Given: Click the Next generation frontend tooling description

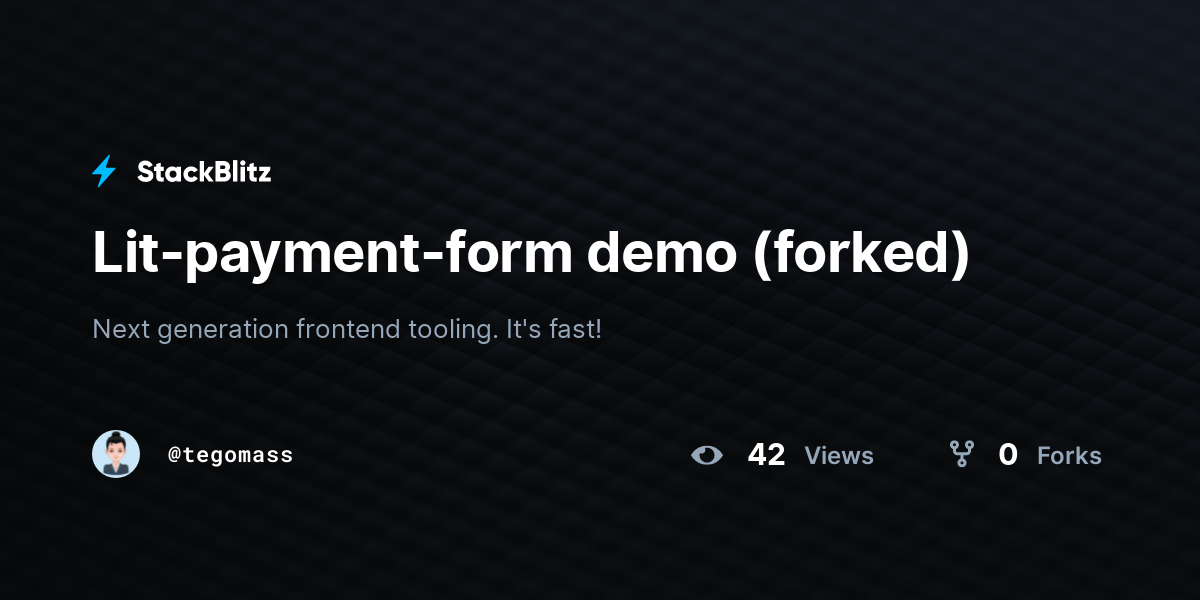Looking at the screenshot, I should 347,329.
